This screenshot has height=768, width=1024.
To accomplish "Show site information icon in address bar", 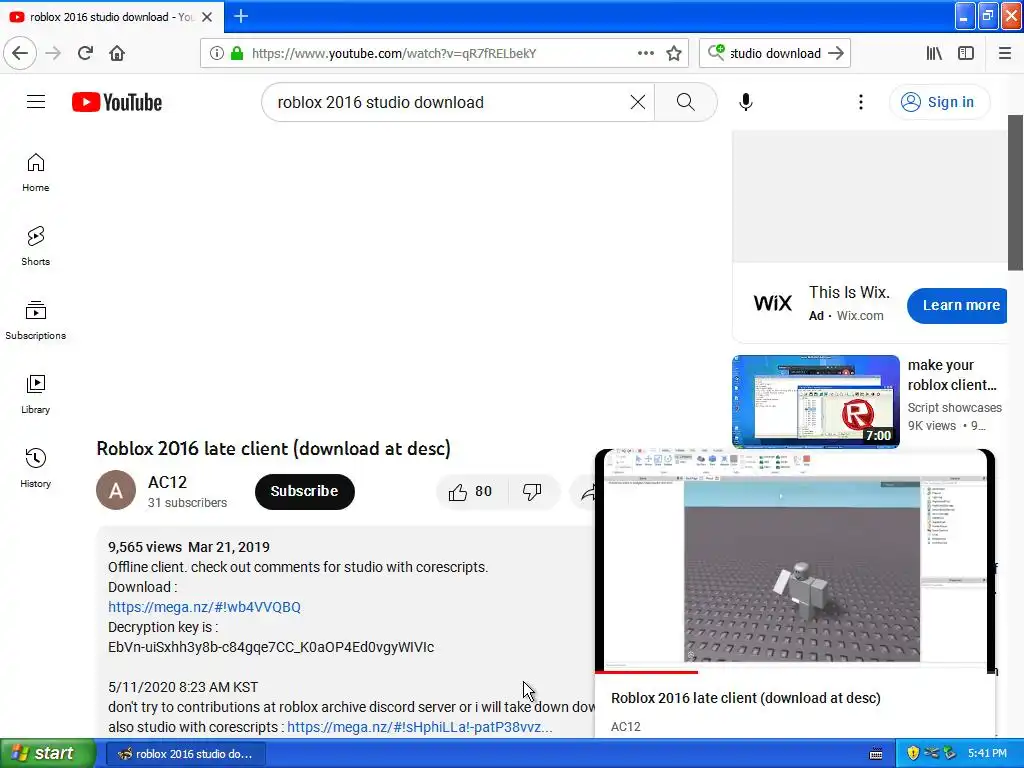I will coord(217,53).
